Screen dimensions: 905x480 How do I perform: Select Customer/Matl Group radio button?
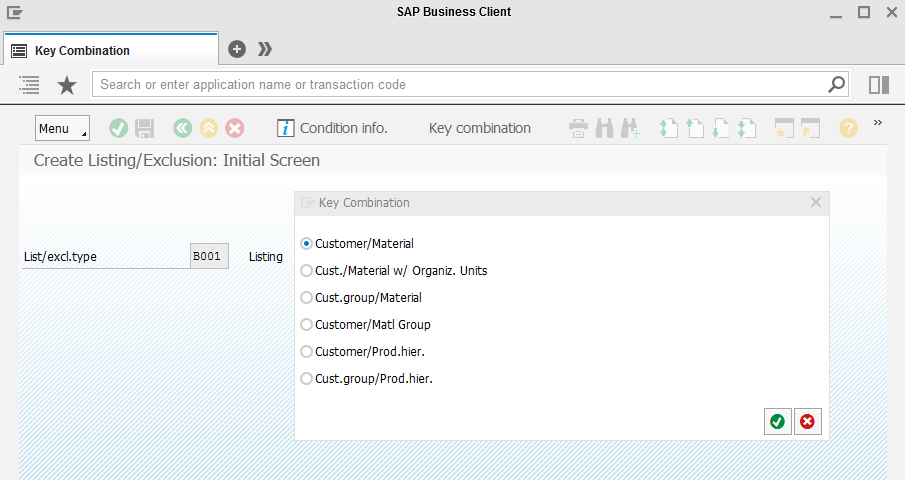(306, 324)
